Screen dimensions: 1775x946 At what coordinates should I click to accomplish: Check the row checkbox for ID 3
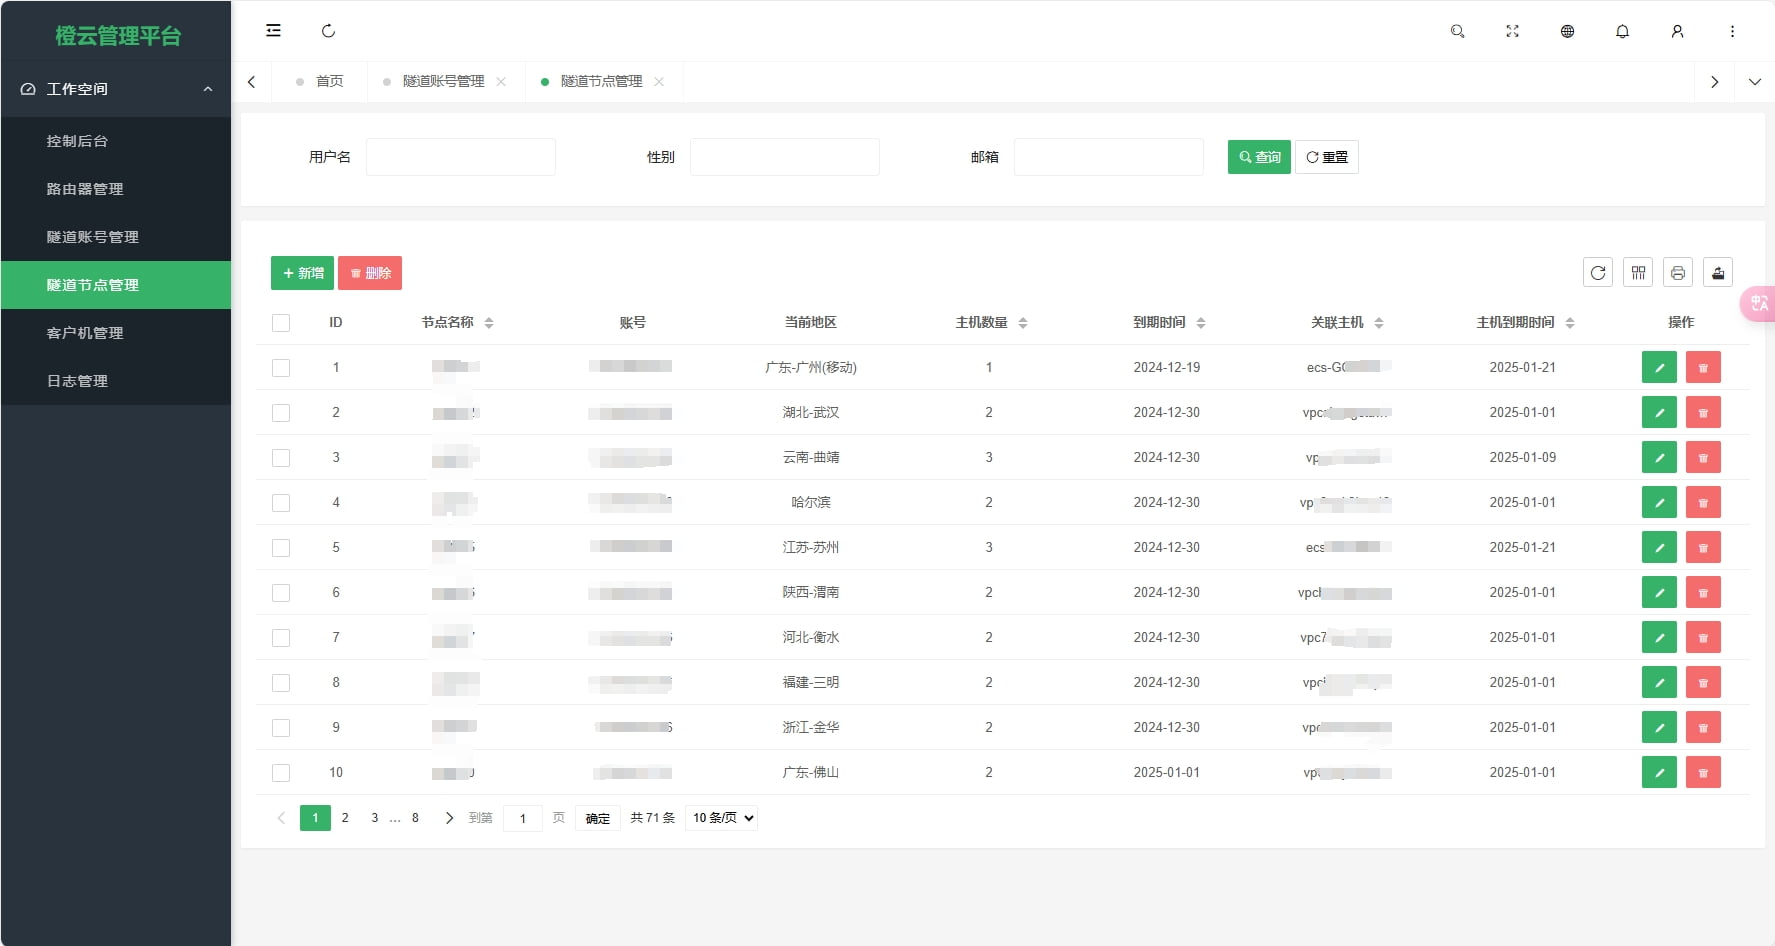tap(281, 457)
